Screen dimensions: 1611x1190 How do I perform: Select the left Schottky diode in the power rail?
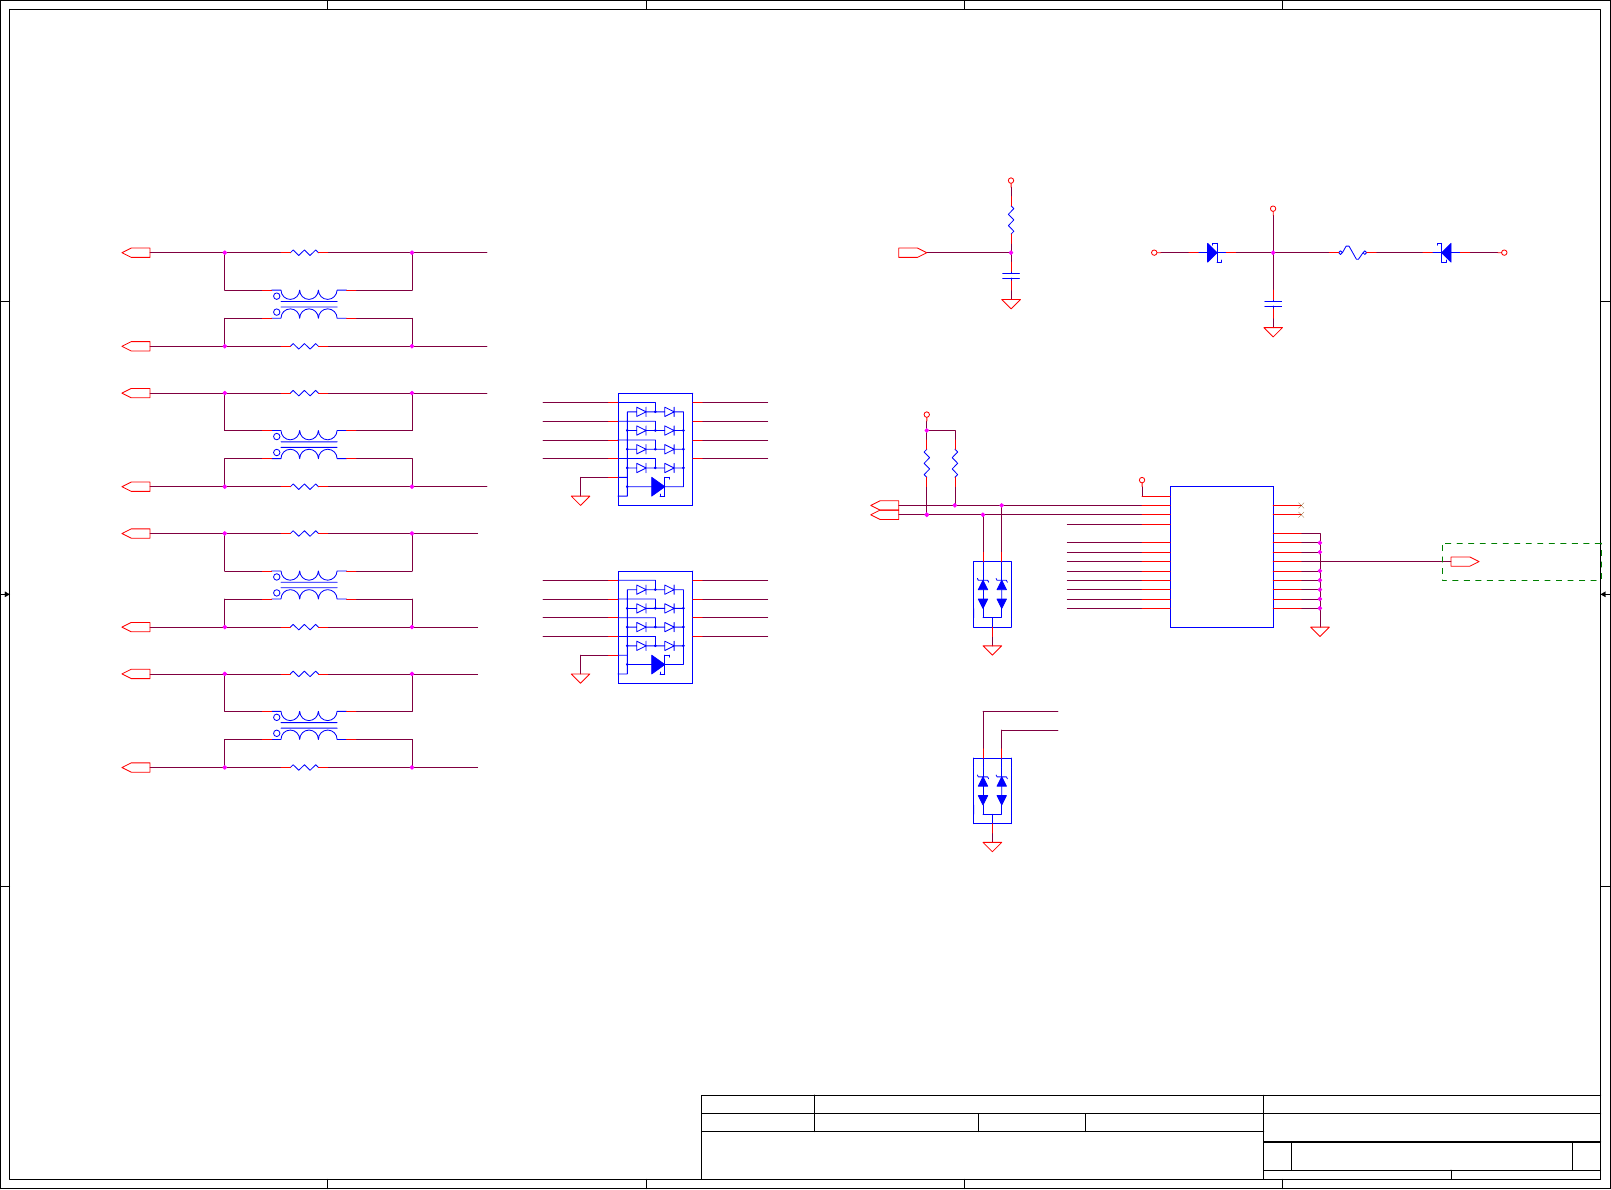[1214, 253]
